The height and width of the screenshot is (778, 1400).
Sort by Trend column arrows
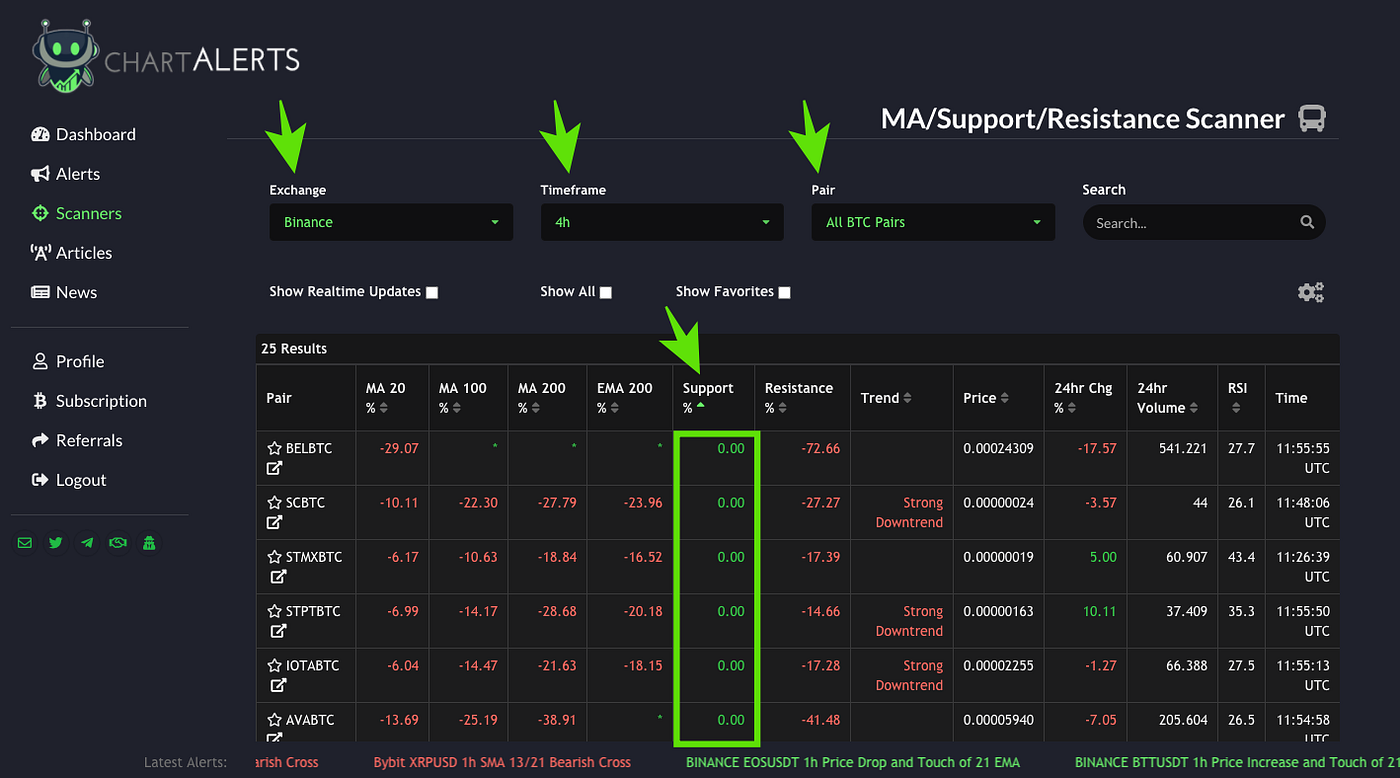tap(907, 398)
